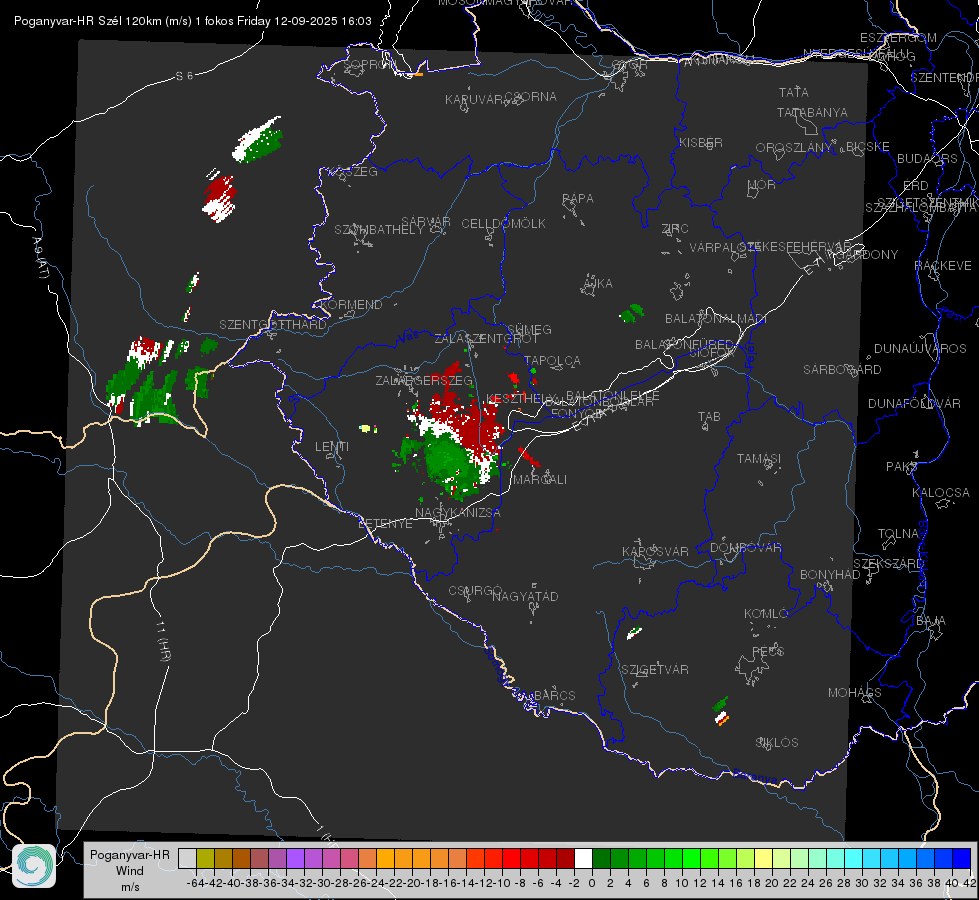Screen dimensions: 979x900
Task: Click the NAGYATÁD city label
Action: [525, 596]
